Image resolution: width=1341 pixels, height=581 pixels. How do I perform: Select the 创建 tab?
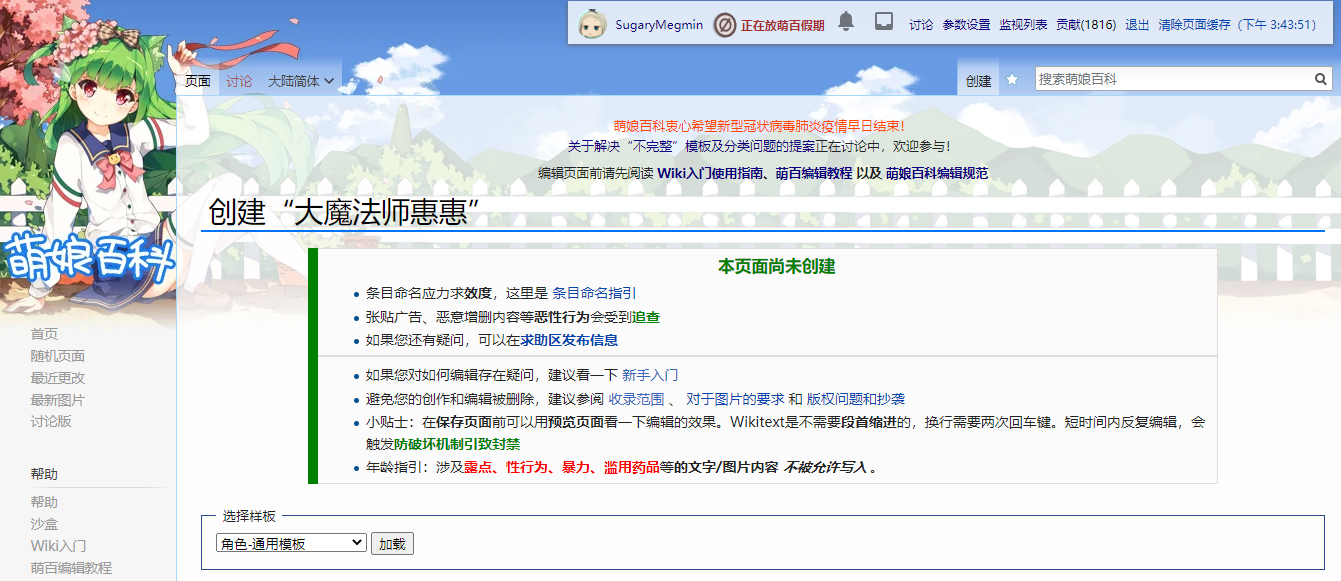point(978,81)
